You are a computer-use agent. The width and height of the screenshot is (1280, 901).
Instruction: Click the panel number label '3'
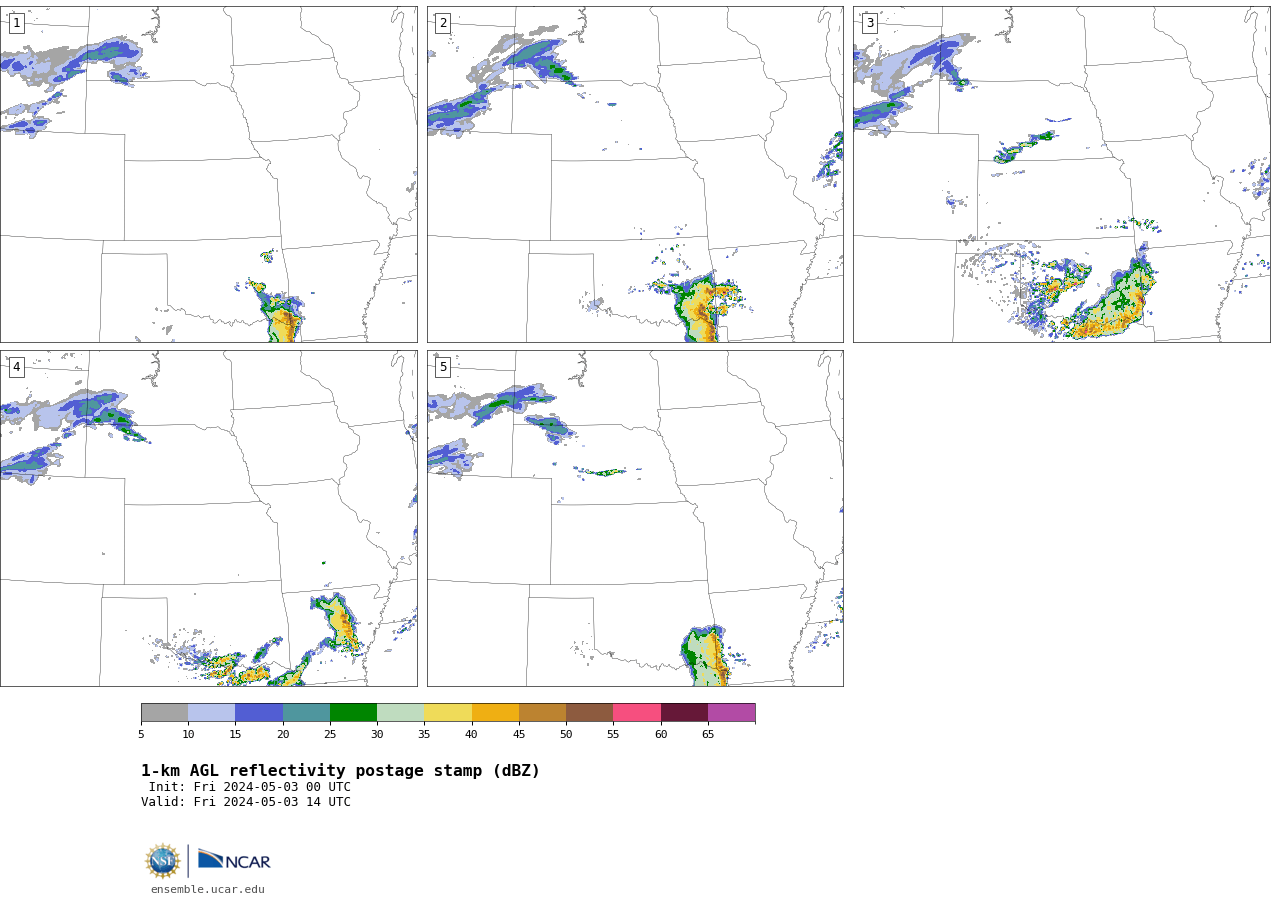(x=870, y=23)
